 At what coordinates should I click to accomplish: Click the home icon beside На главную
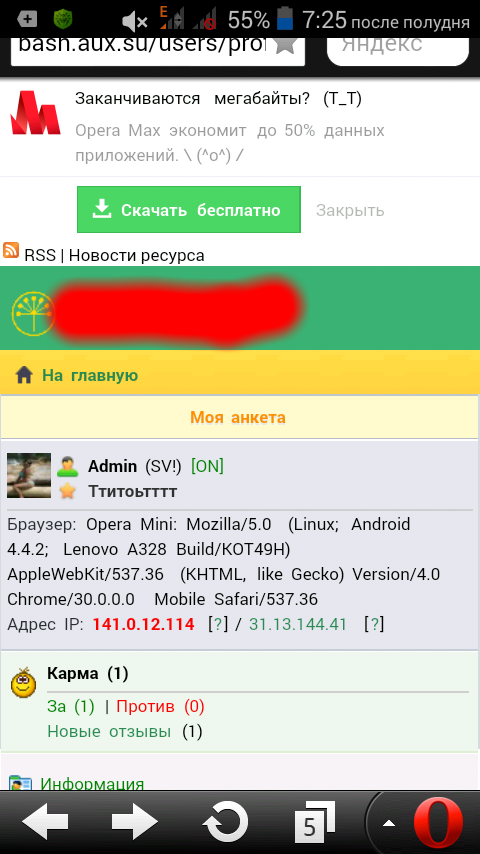coord(23,375)
